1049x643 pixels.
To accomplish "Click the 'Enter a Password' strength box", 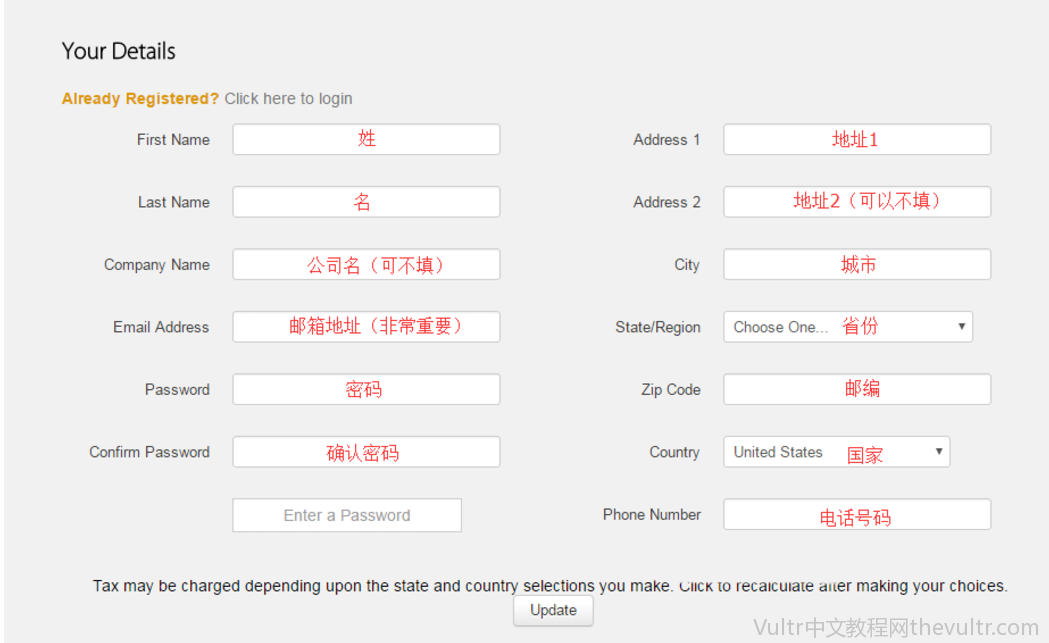I will [347, 516].
